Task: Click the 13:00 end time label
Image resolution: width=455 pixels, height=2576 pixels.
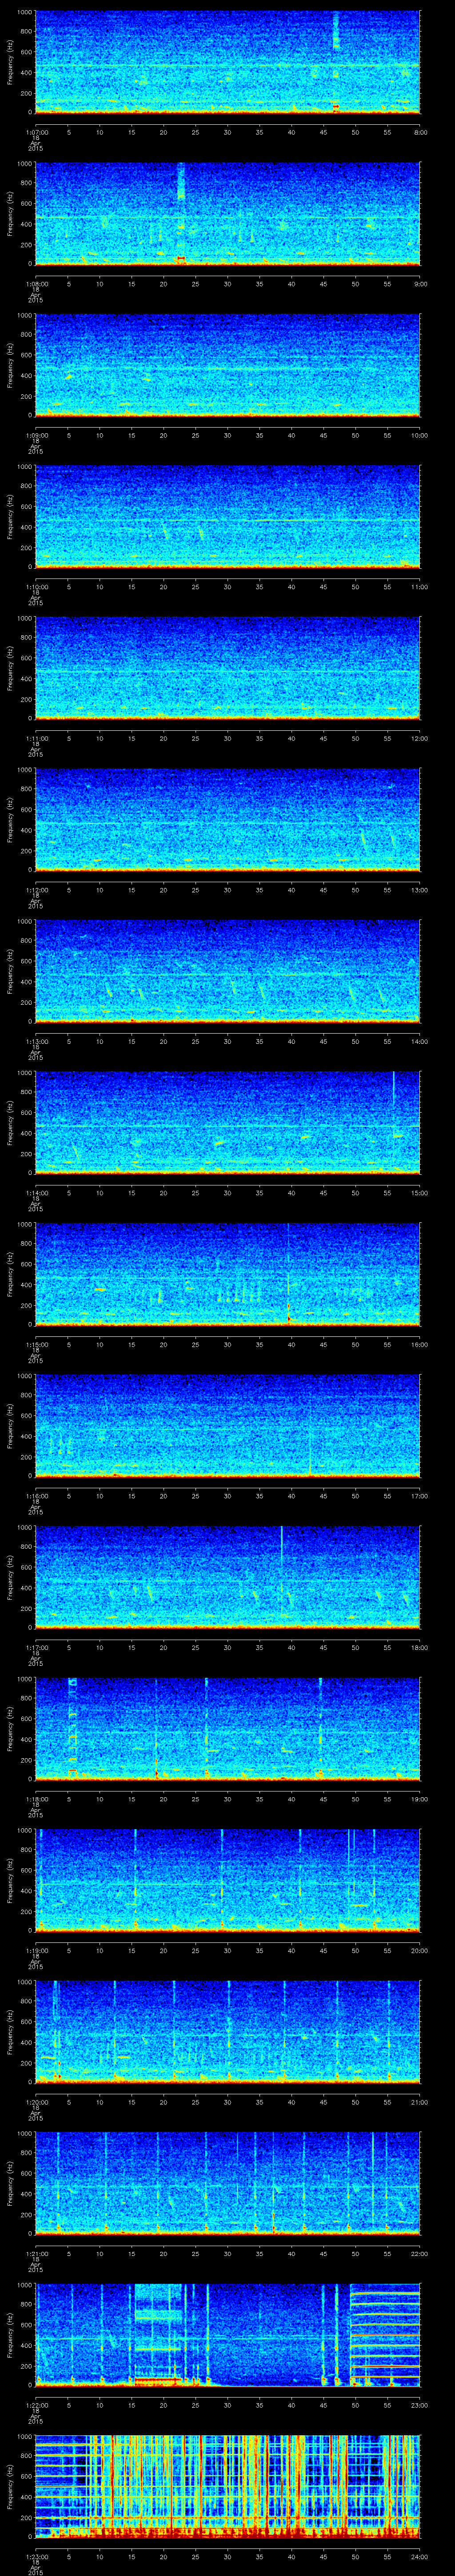Action: [x=419, y=890]
